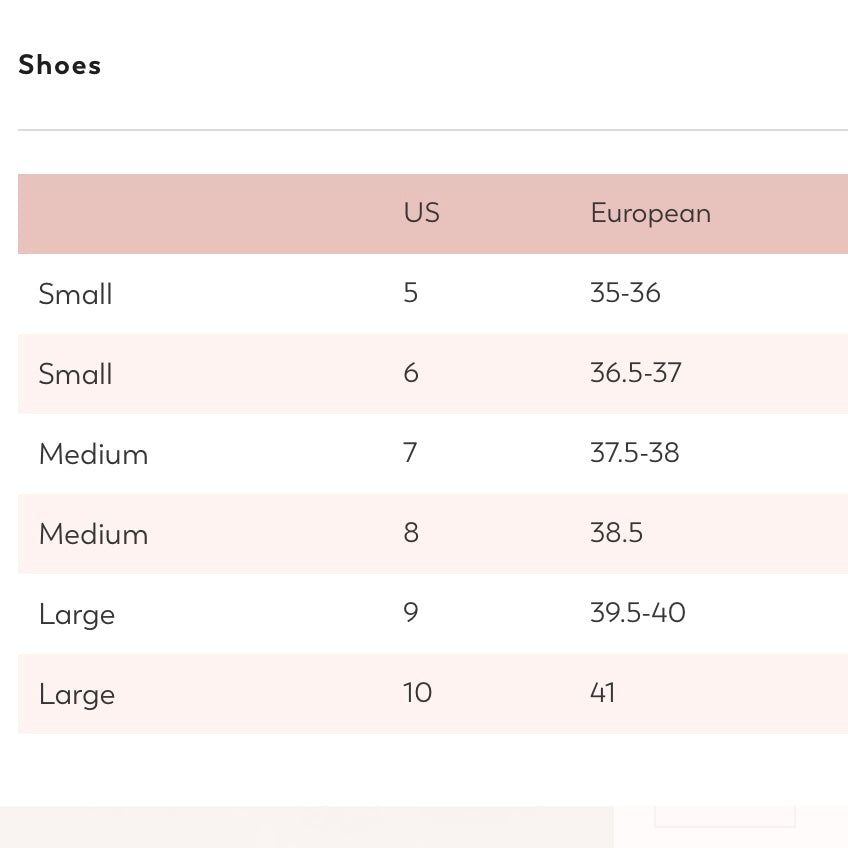Select US size 8 cell

tap(411, 533)
